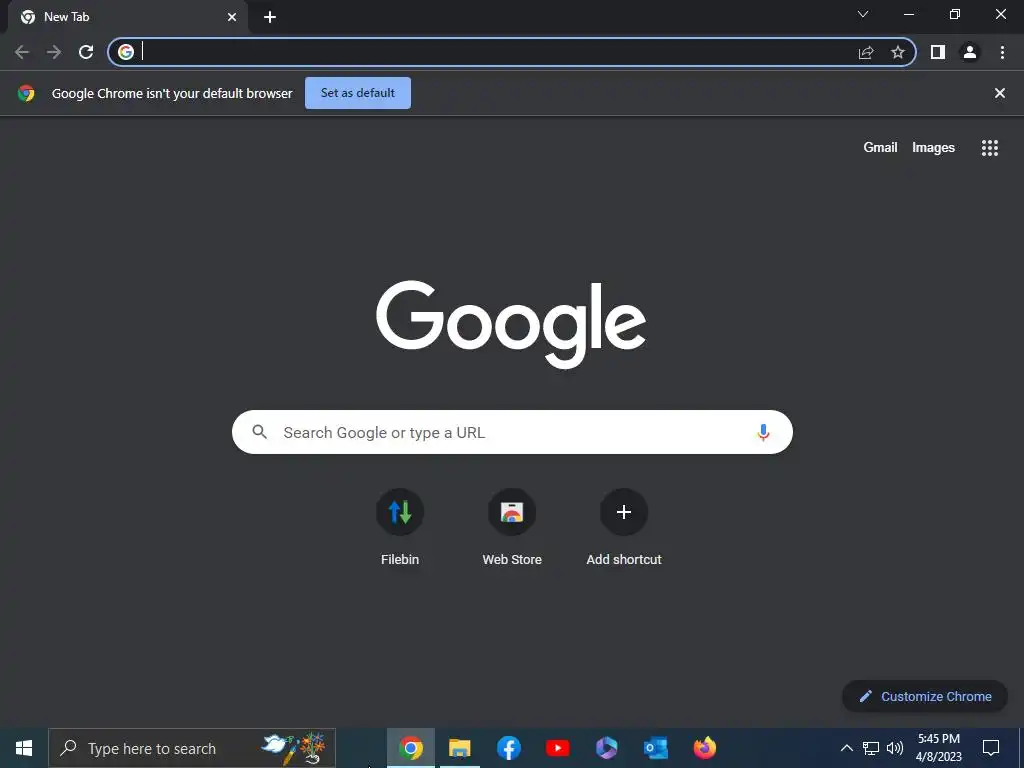Click the Google logo

coord(511,325)
